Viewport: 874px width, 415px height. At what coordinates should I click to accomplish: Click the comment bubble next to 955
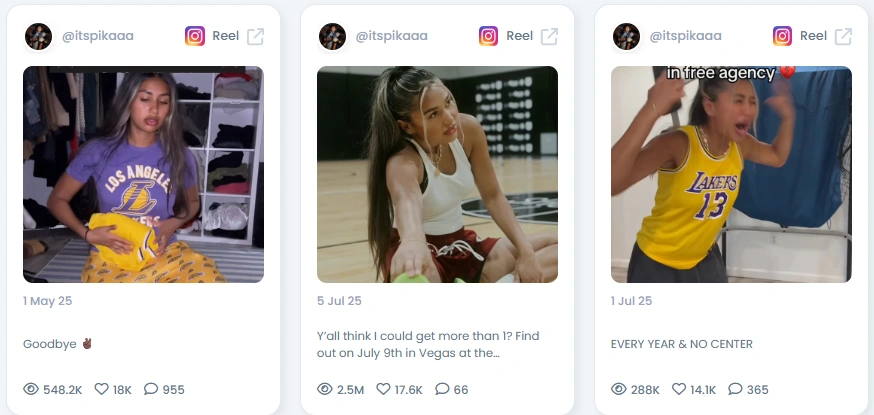(150, 389)
